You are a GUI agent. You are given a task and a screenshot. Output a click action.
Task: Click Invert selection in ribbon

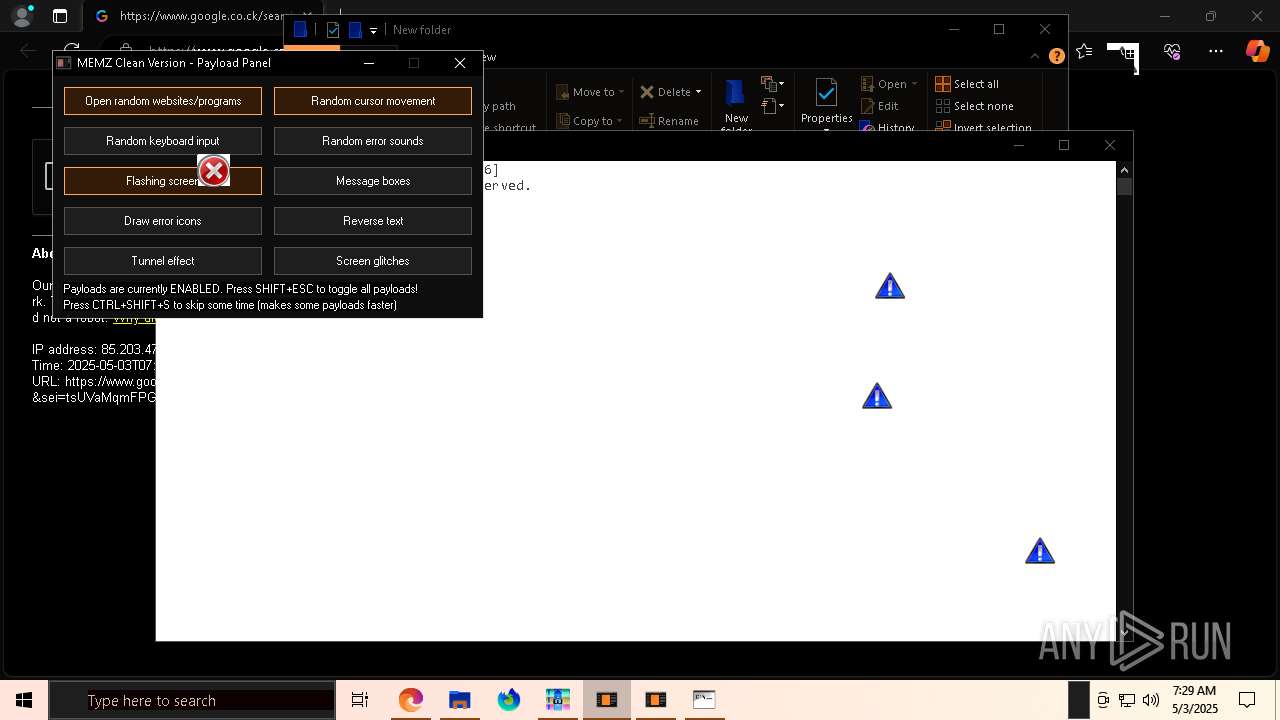click(x=983, y=128)
